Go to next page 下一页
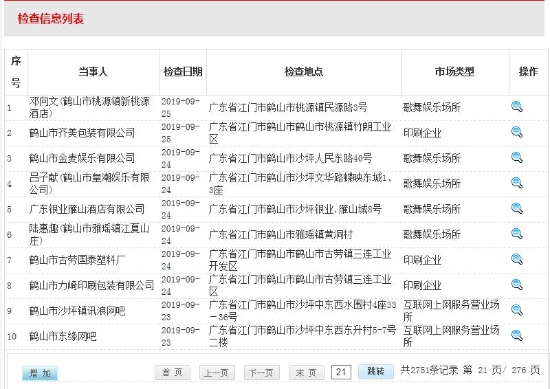 coord(262,372)
